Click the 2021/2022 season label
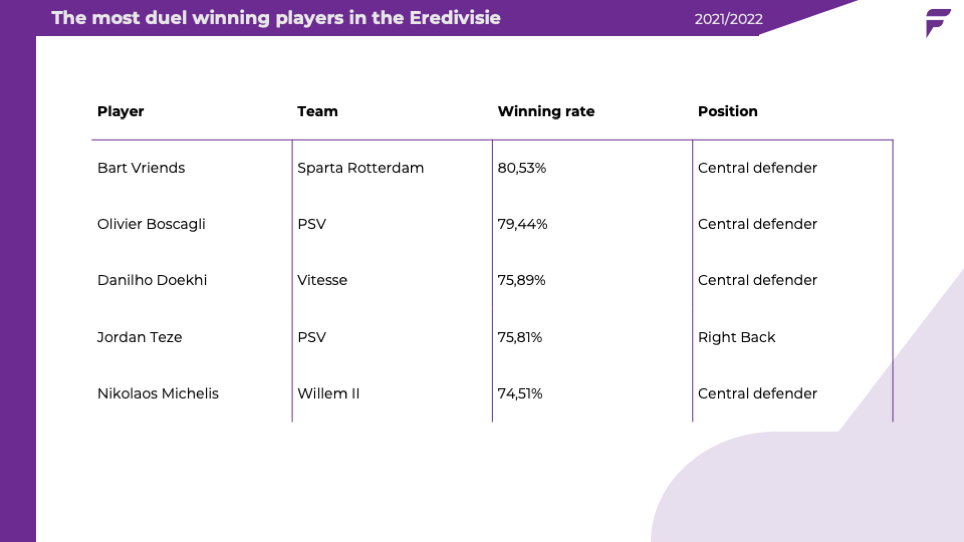This screenshot has height=542, width=964. [729, 20]
